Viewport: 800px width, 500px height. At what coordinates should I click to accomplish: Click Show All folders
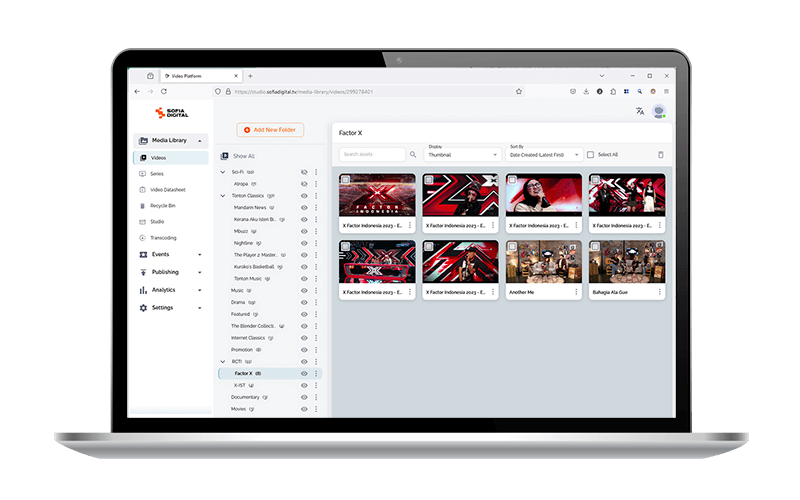tap(238, 156)
